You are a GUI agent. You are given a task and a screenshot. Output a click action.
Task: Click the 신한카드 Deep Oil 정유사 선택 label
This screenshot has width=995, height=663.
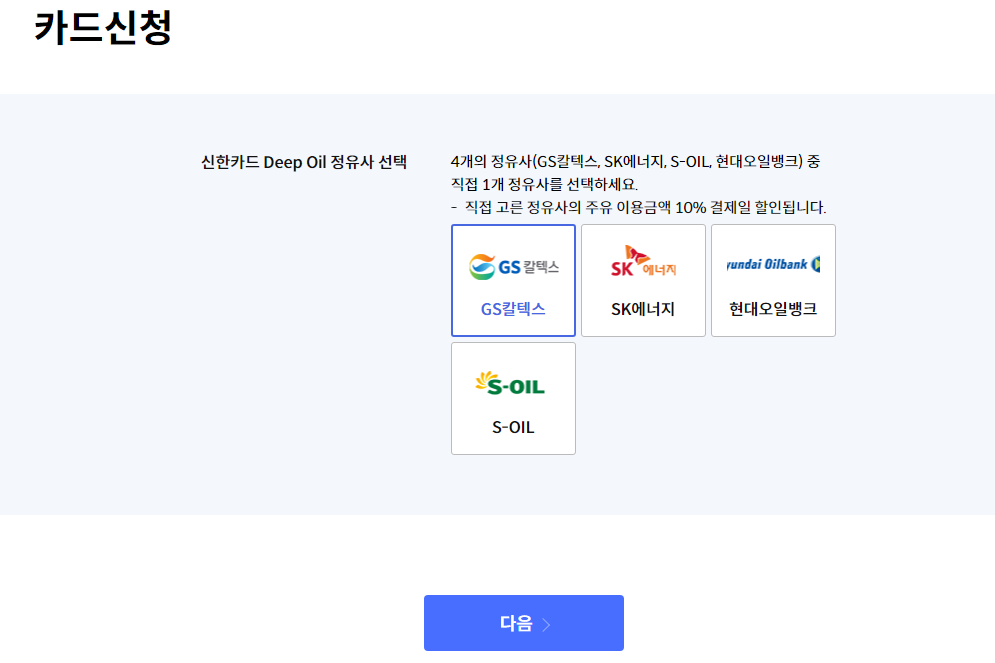(x=305, y=162)
